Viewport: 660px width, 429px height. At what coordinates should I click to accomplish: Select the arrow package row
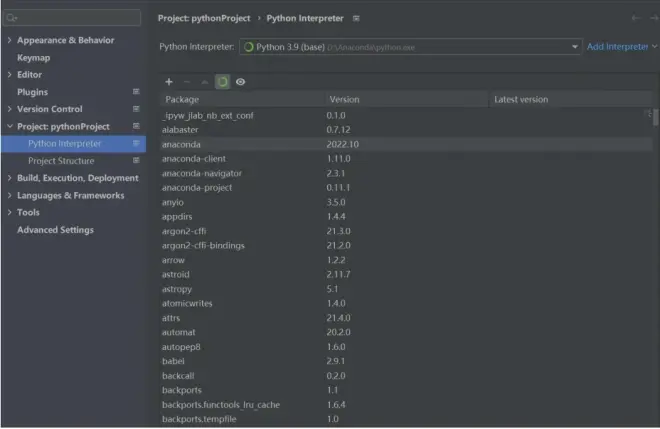pos(406,260)
